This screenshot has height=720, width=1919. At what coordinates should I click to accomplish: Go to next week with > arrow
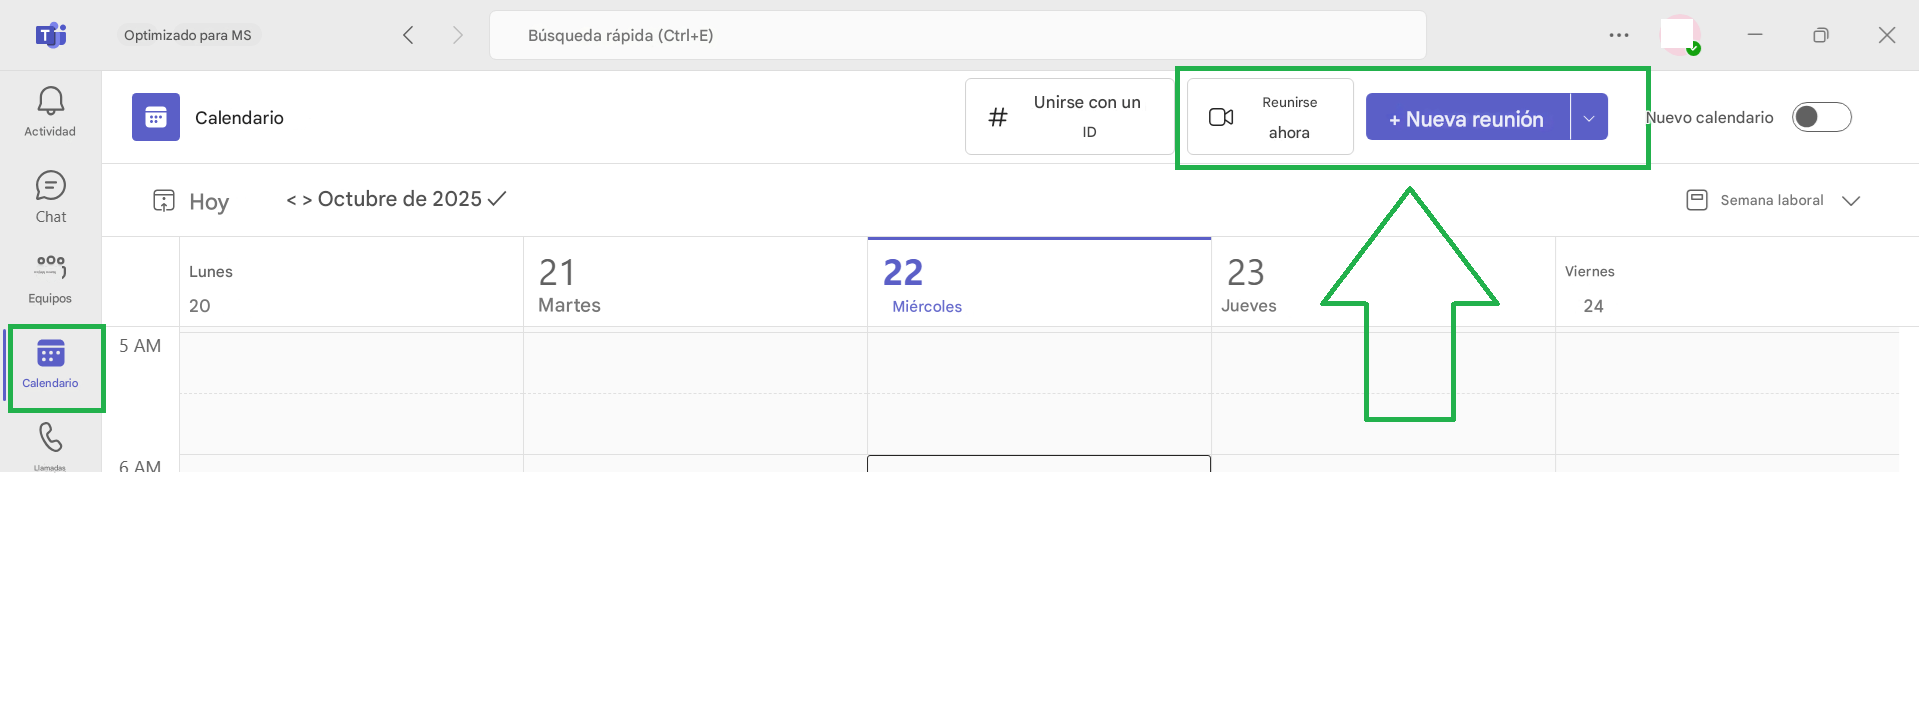[307, 200]
